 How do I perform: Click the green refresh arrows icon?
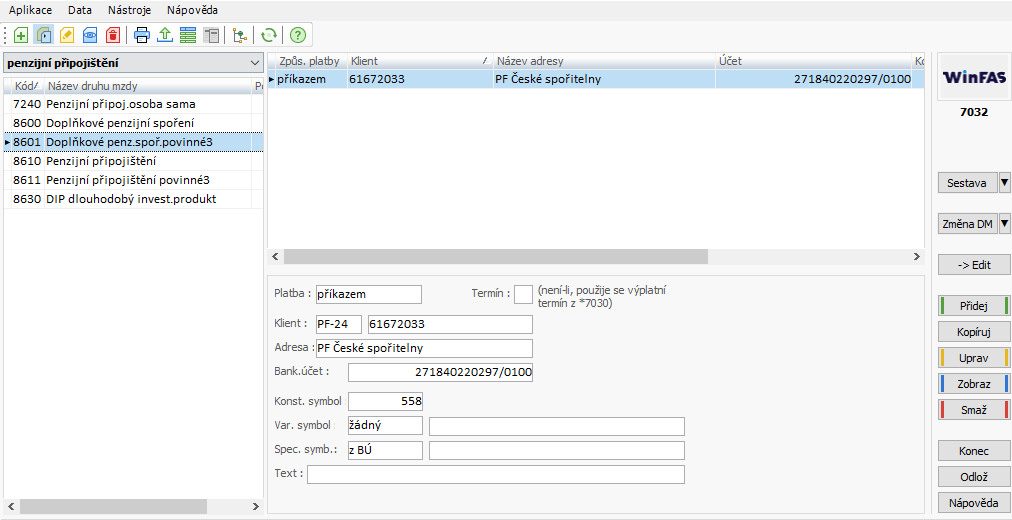(268, 35)
